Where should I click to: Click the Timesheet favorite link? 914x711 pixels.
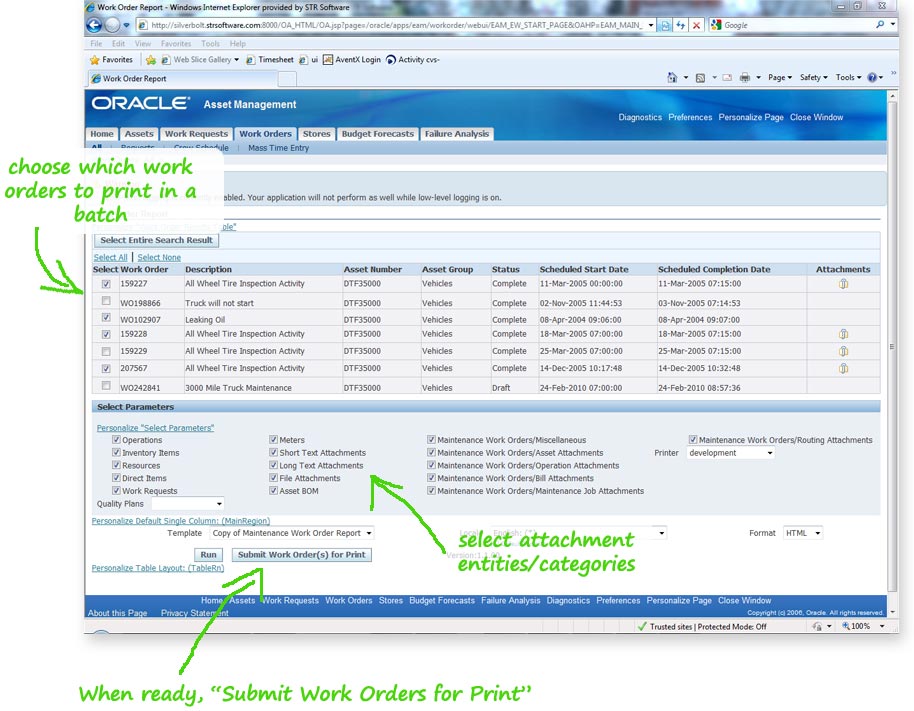(270, 59)
